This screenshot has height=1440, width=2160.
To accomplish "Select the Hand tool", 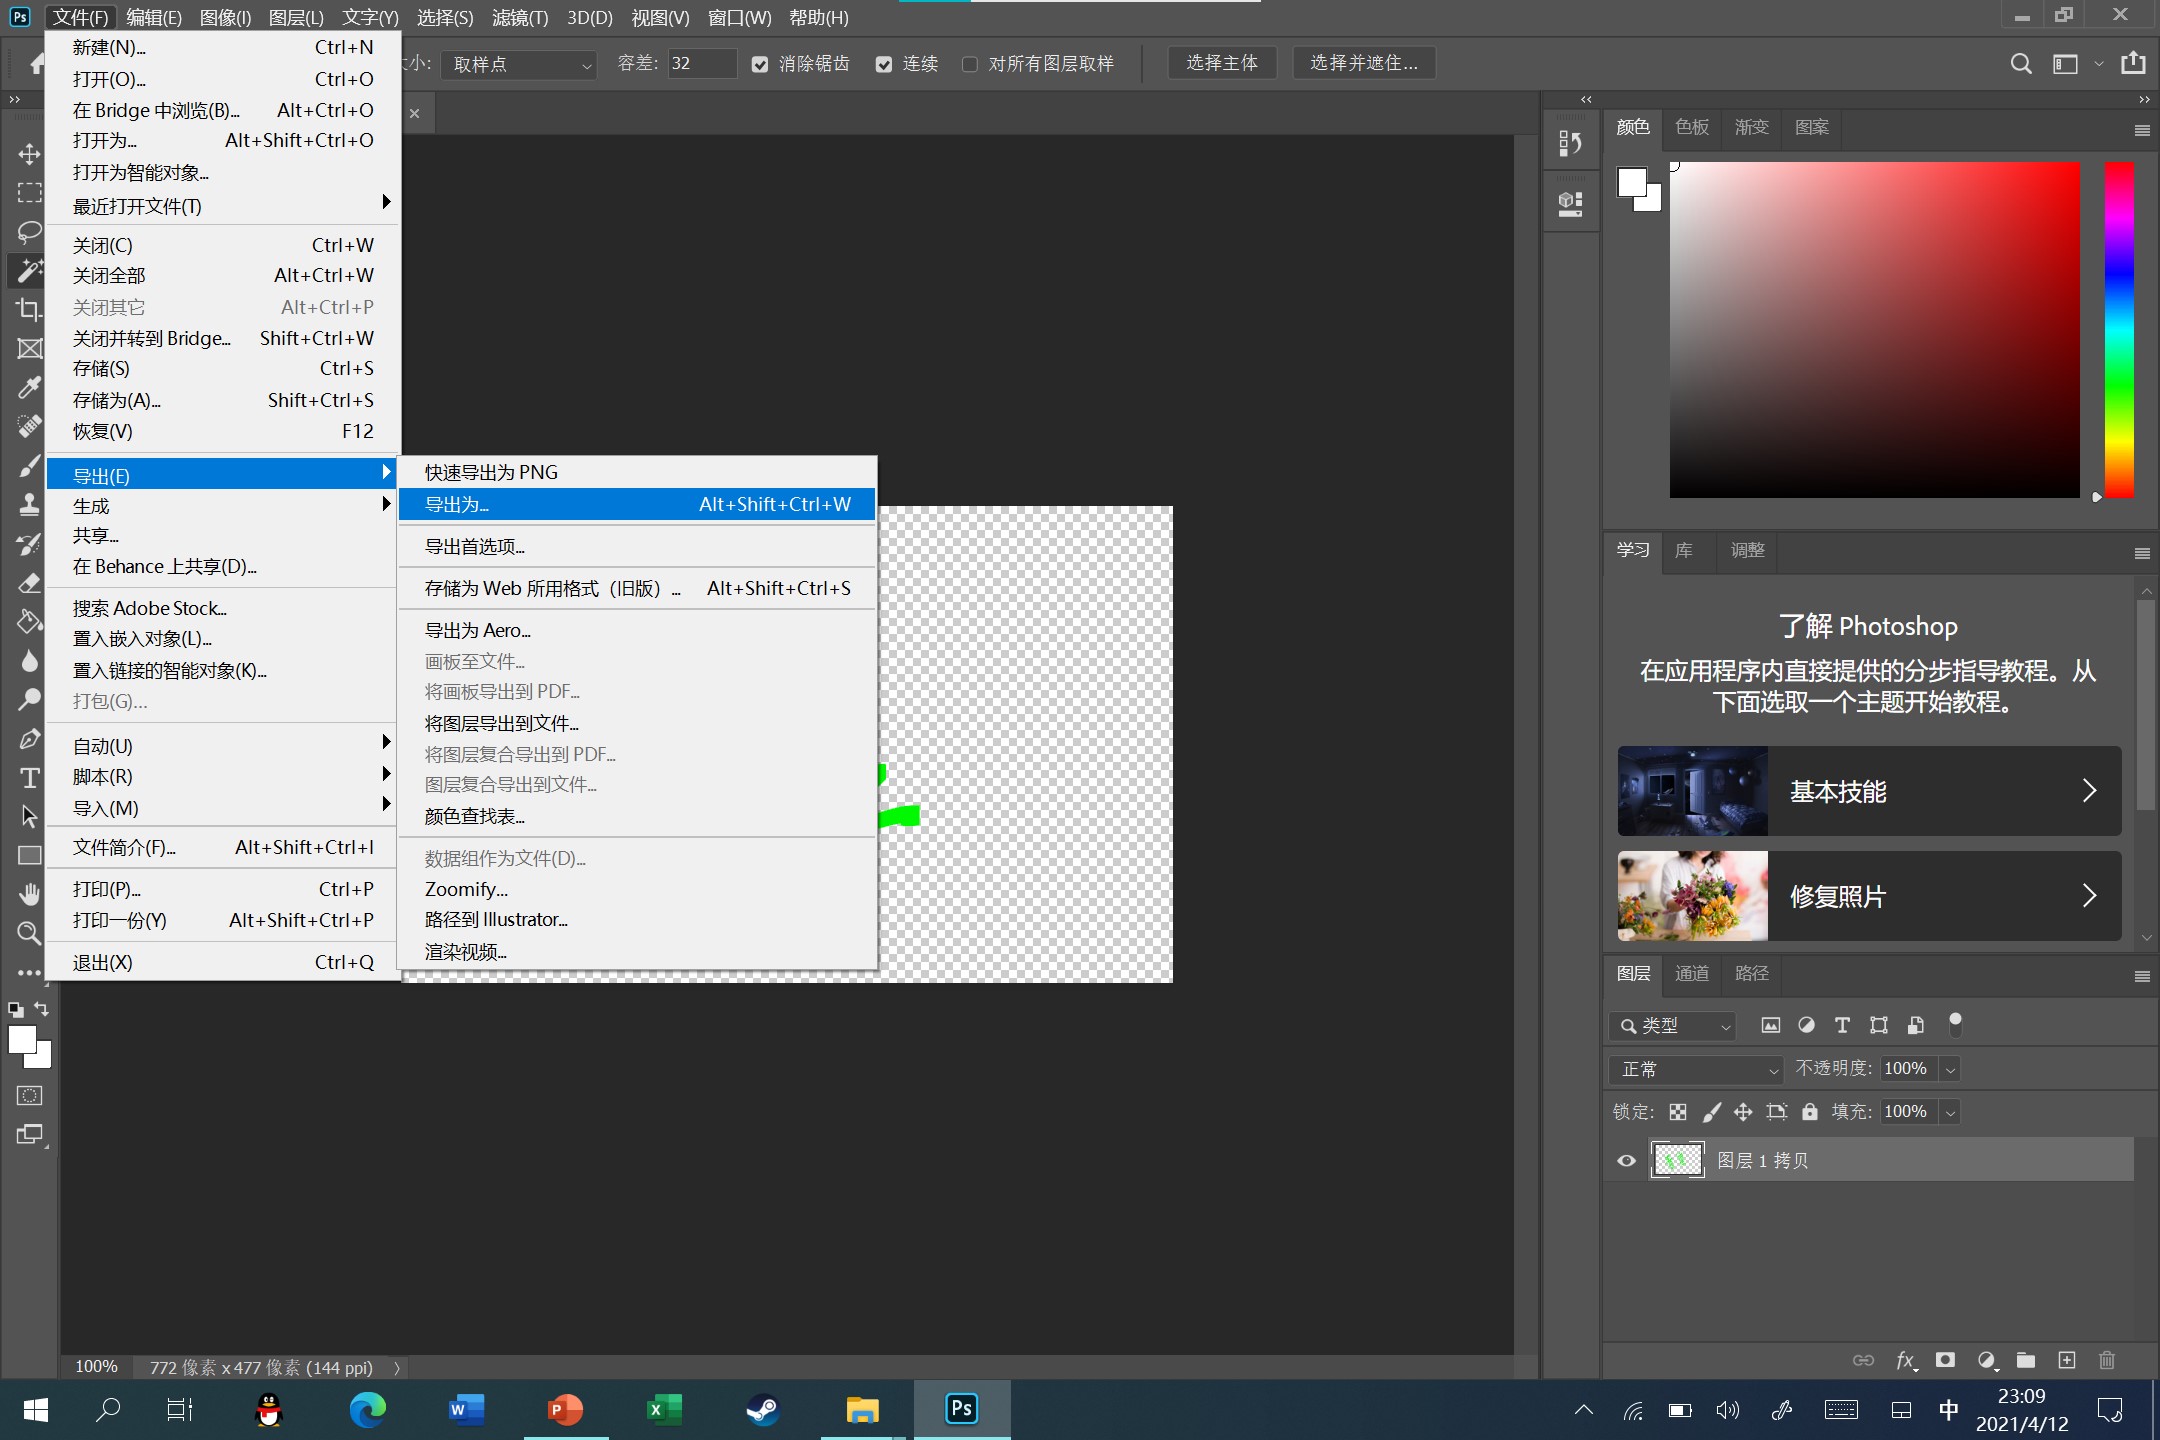I will click(x=29, y=894).
